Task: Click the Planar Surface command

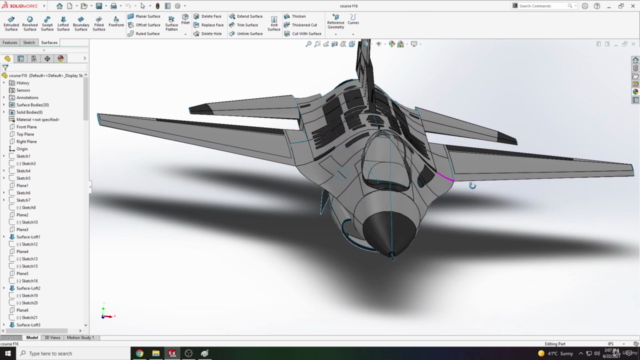Action: 144,16
